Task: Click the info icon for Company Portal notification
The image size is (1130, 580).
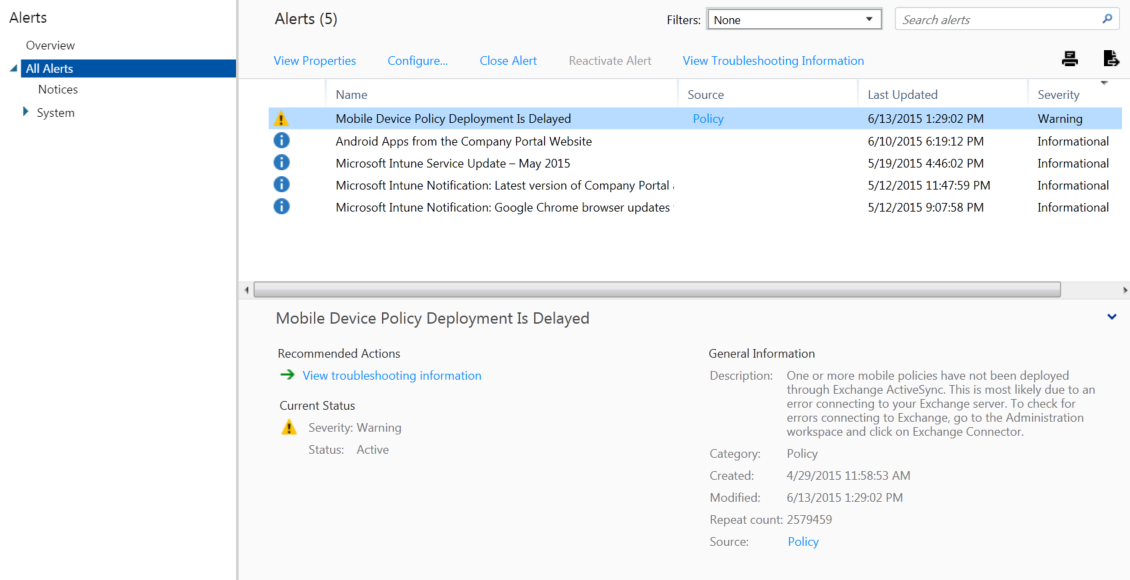Action: click(x=281, y=184)
